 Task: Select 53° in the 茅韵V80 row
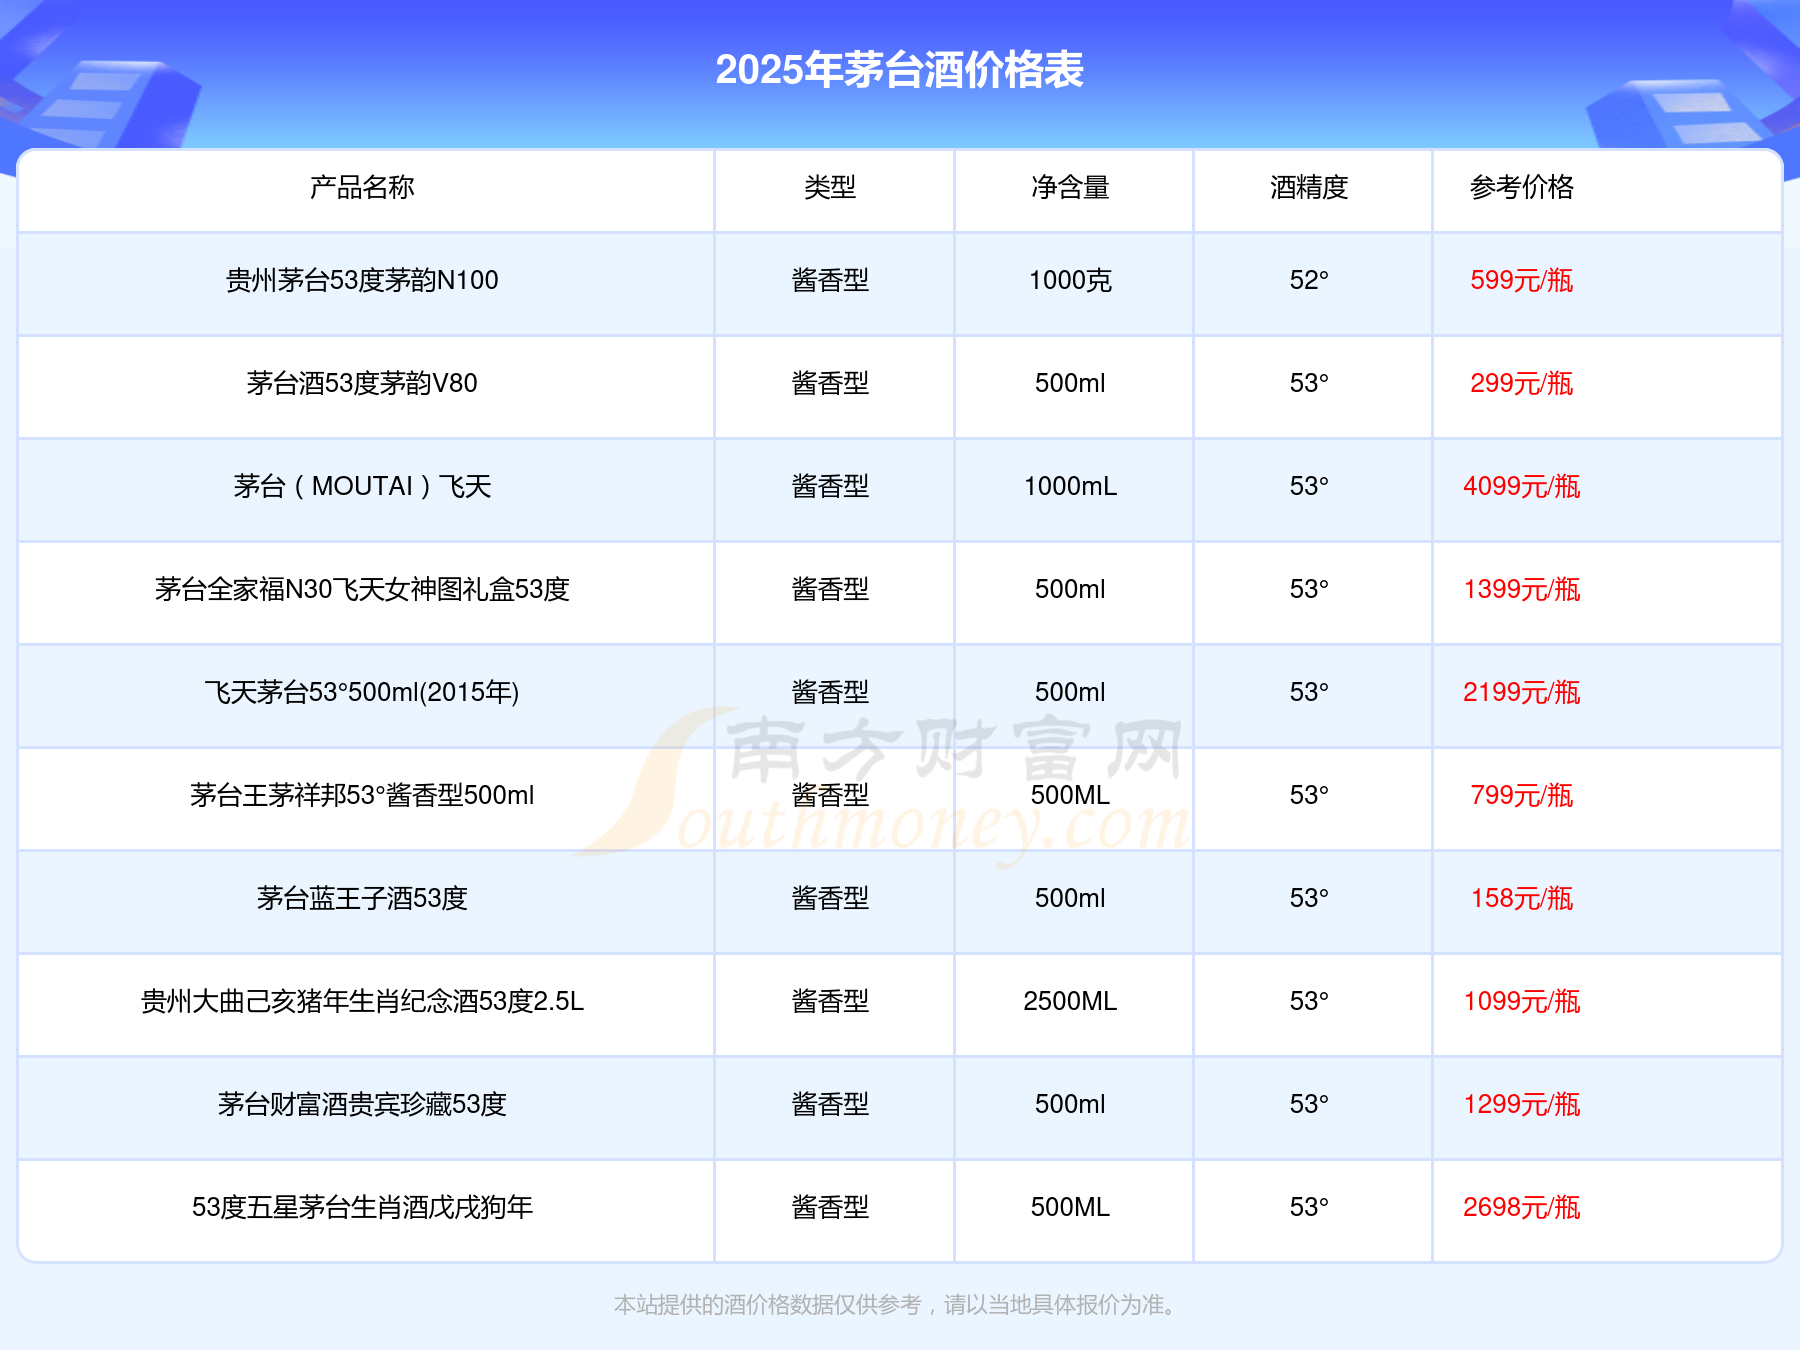coord(1309,383)
